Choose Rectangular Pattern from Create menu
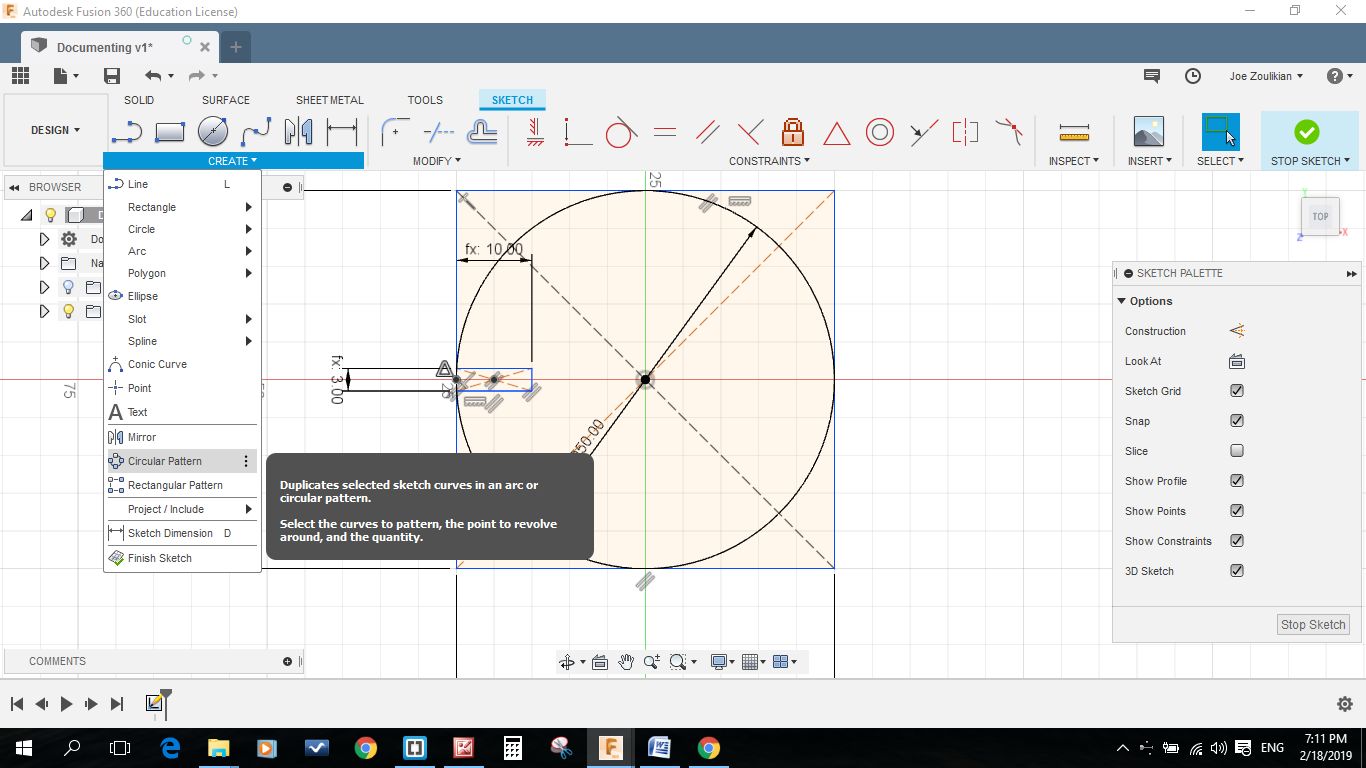 (181, 485)
